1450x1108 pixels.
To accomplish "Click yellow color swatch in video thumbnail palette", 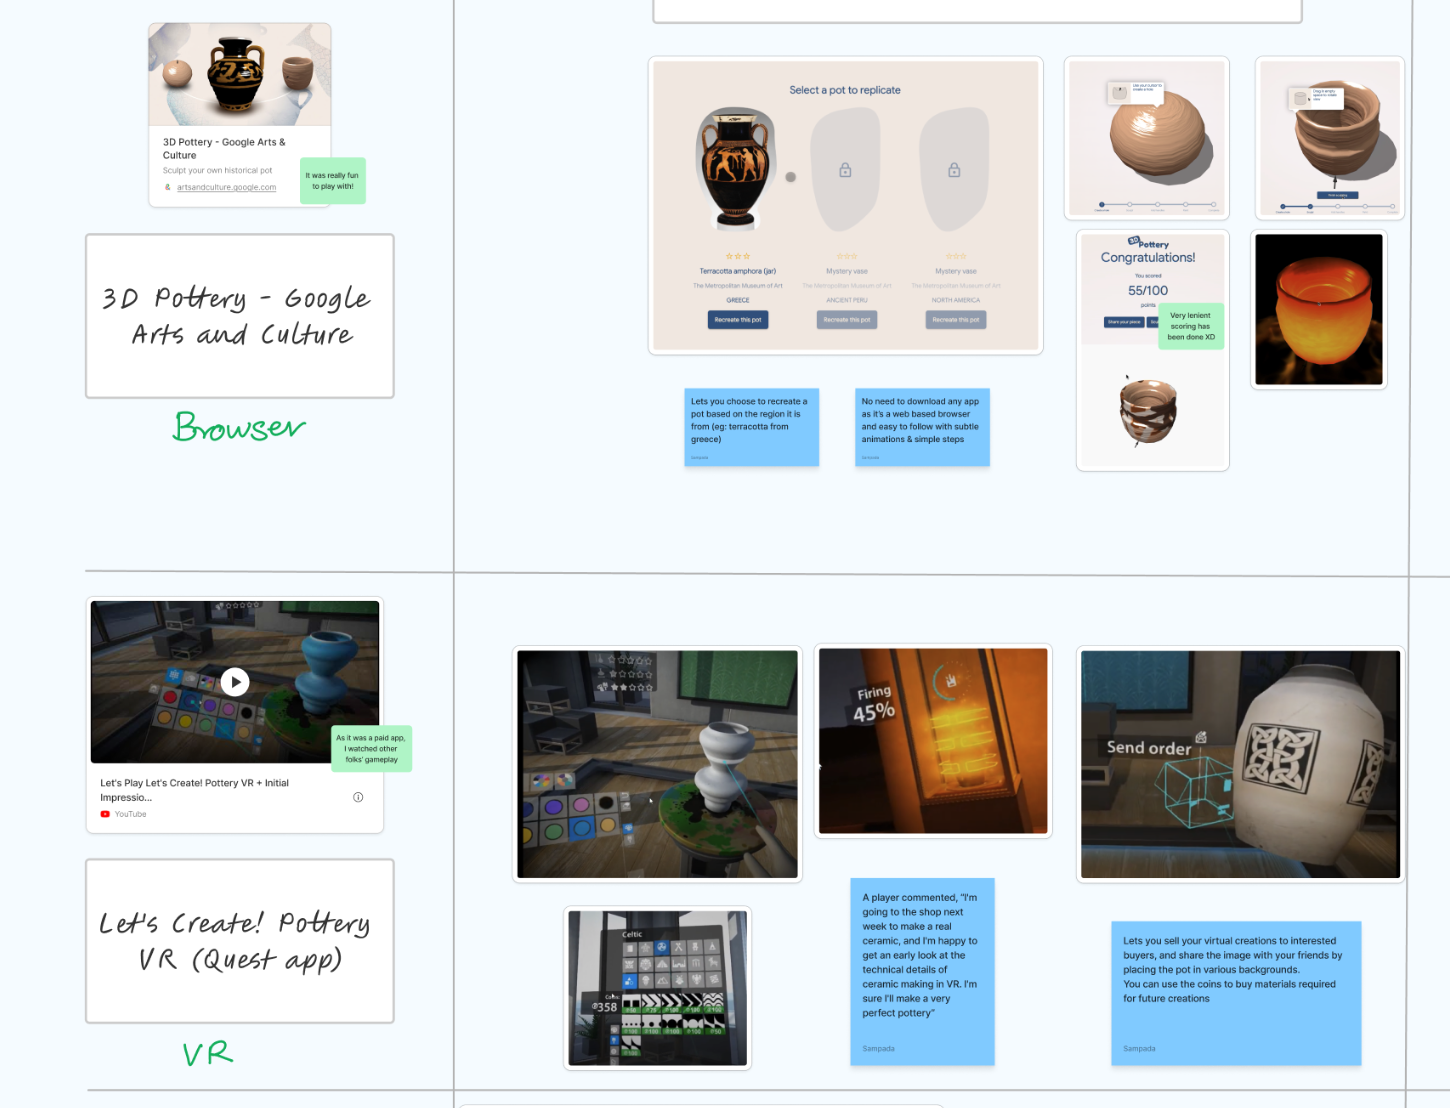I will pyautogui.click(x=185, y=721).
